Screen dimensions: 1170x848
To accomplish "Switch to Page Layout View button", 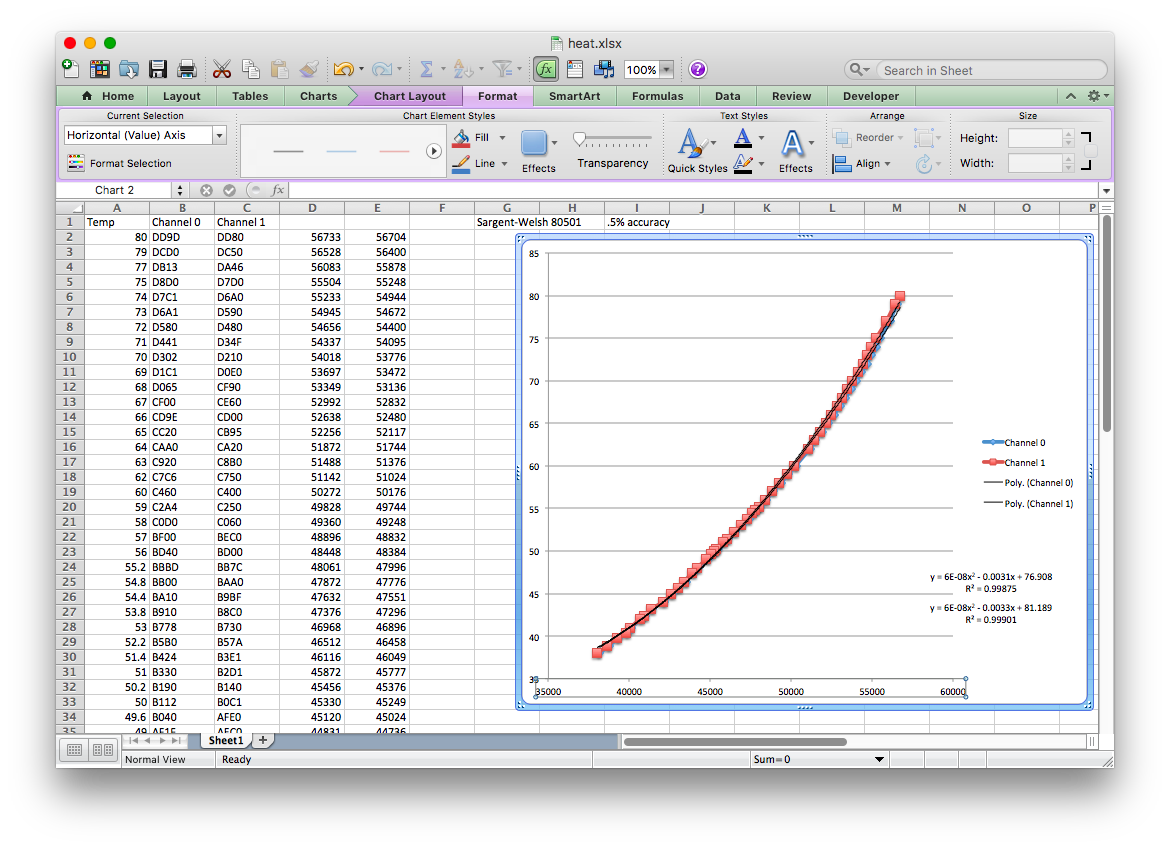I will (103, 750).
